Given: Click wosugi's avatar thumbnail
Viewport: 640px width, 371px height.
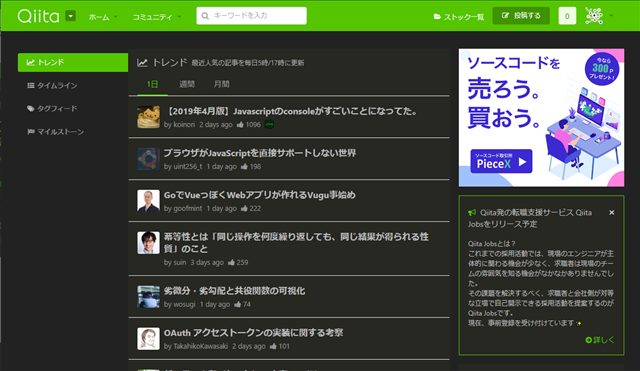Looking at the screenshot, I should (x=148, y=297).
